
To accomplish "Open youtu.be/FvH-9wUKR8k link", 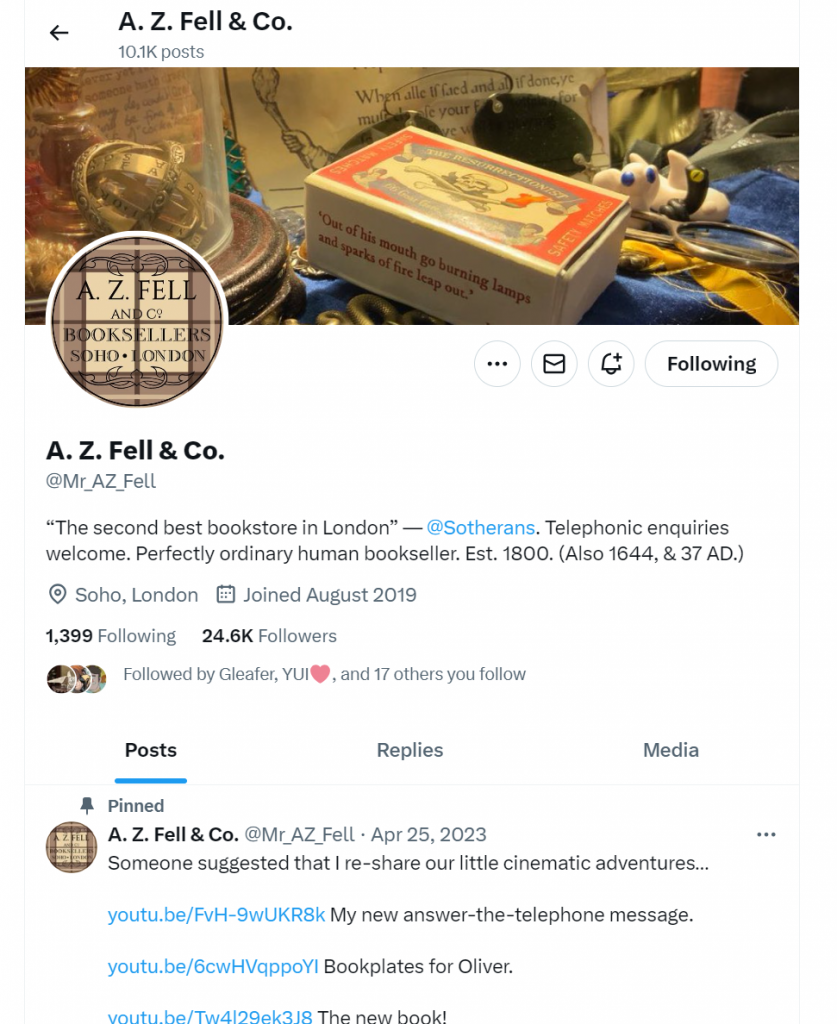I will tap(216, 914).
